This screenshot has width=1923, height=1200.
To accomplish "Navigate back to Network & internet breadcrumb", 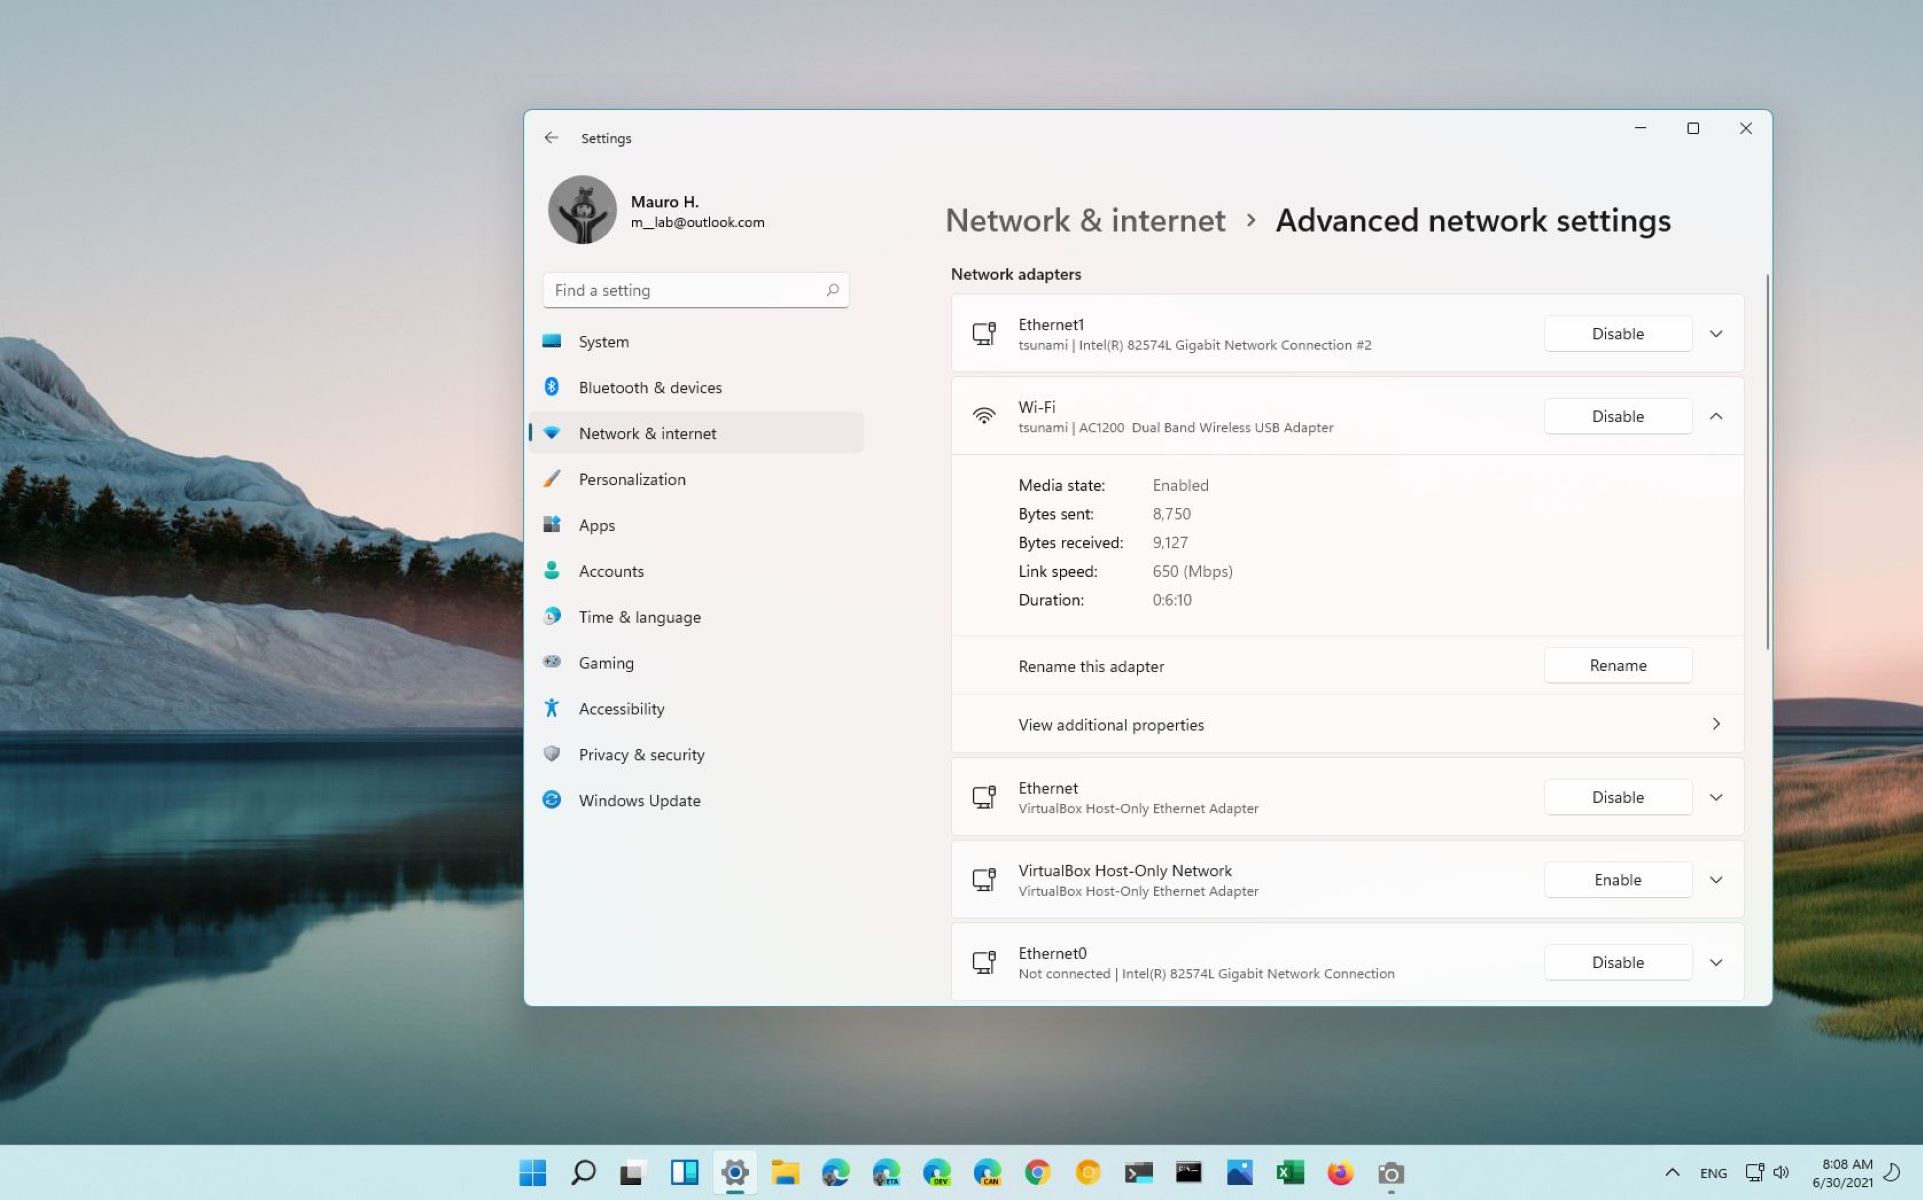I will [x=1085, y=220].
